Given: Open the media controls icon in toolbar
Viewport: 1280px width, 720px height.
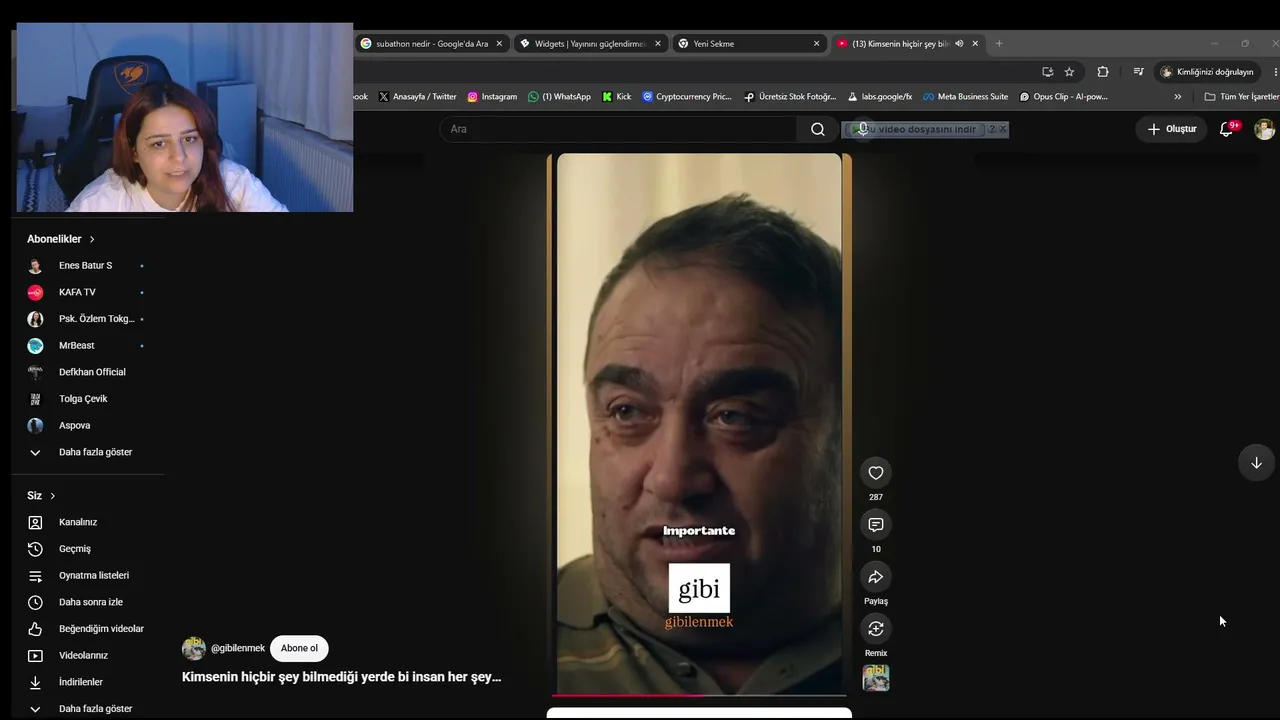Looking at the screenshot, I should (1138, 72).
